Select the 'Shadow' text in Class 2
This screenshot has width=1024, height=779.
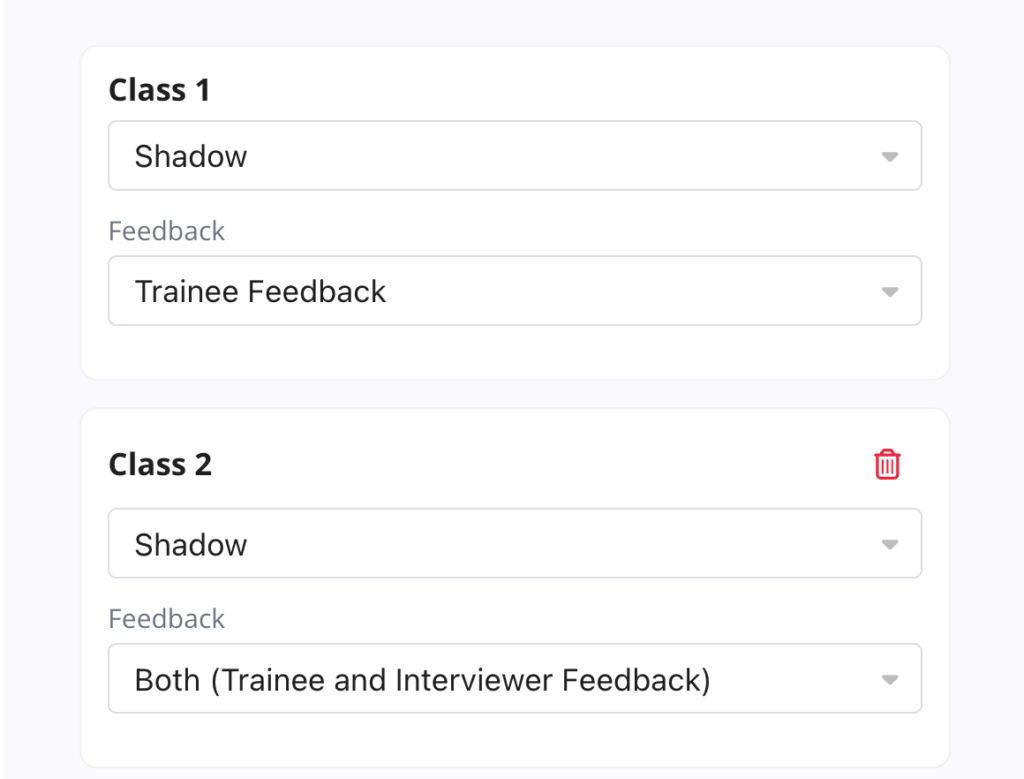(x=191, y=544)
